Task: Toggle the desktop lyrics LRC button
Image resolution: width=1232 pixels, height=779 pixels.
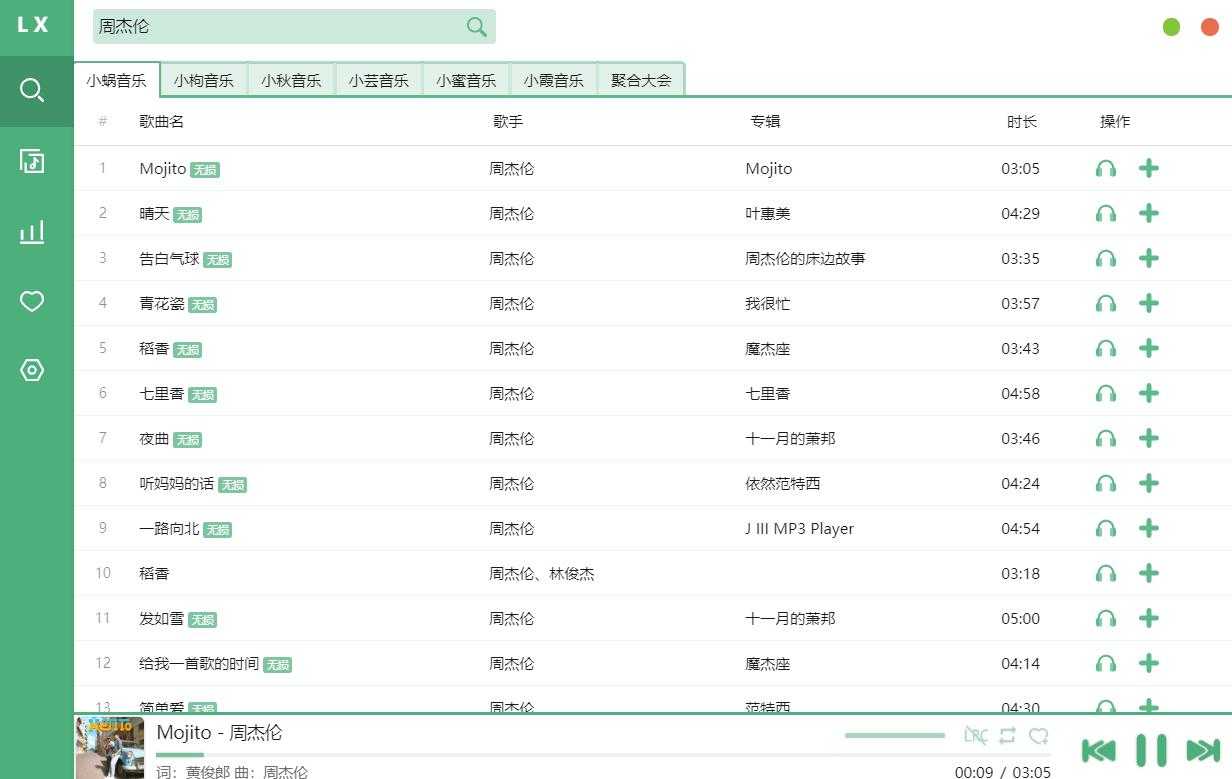Action: pyautogui.click(x=975, y=735)
